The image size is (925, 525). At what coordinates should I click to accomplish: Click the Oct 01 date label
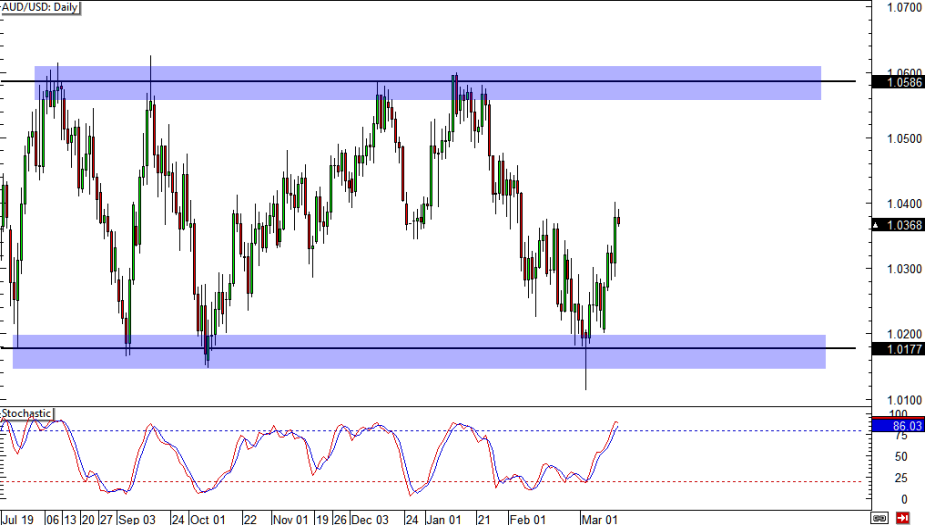(x=208, y=519)
